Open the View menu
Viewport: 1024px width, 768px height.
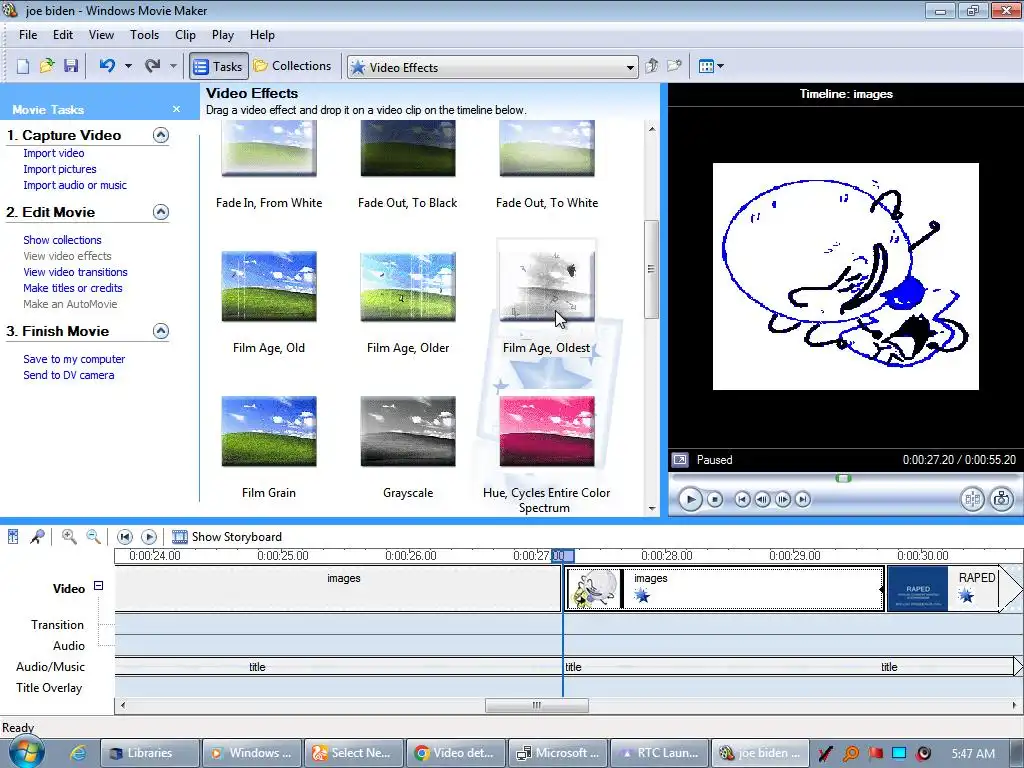coord(101,35)
